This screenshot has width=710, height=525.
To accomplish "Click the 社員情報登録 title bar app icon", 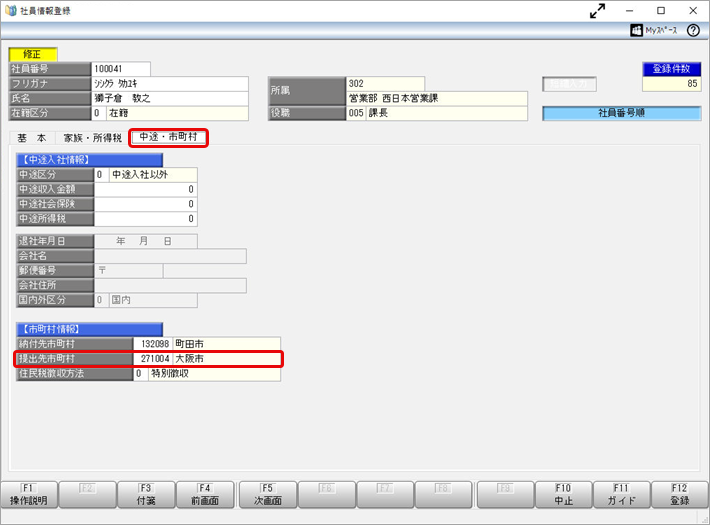I will pyautogui.click(x=10, y=10).
